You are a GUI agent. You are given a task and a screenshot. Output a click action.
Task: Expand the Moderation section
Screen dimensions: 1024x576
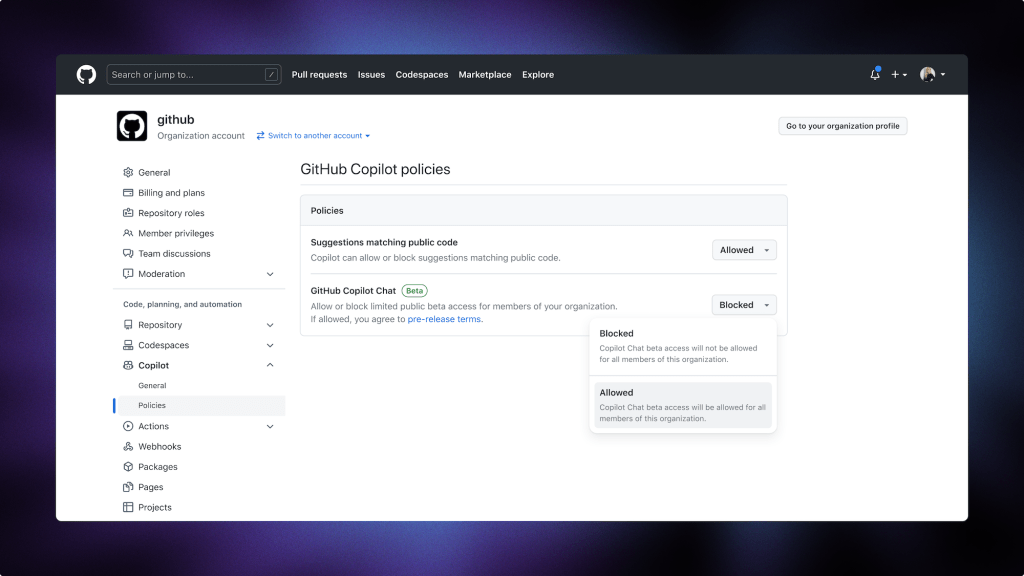coord(269,273)
